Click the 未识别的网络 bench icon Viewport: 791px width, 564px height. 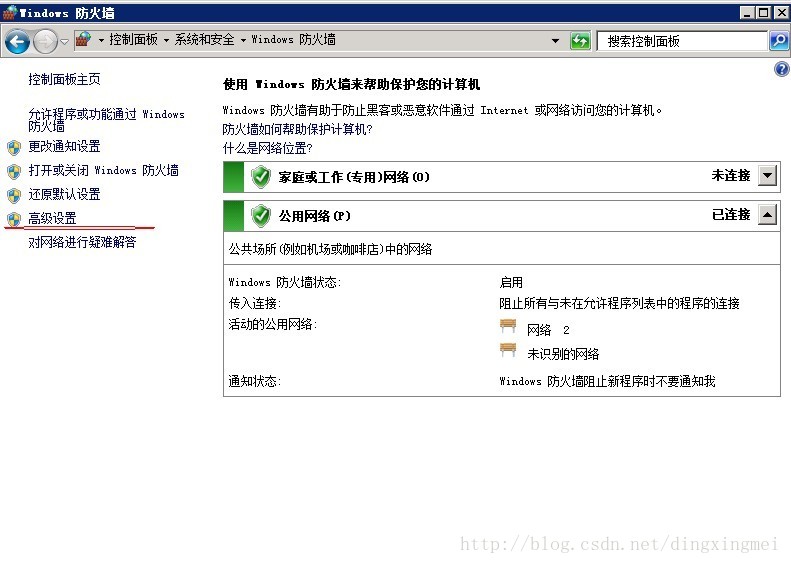click(508, 350)
